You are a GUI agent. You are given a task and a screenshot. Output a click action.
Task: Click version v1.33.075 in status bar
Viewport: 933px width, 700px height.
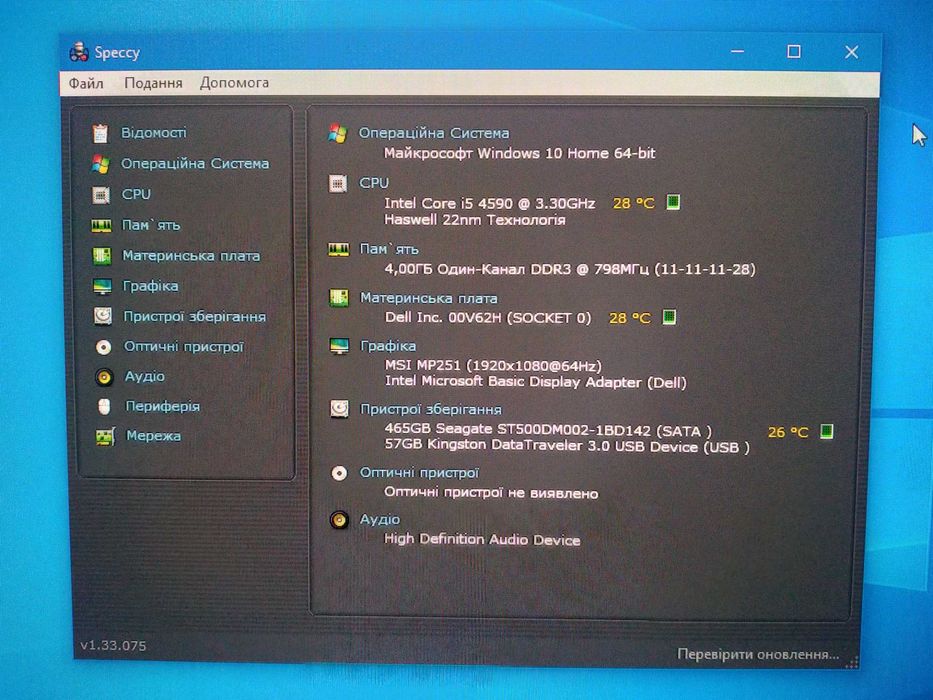(113, 645)
